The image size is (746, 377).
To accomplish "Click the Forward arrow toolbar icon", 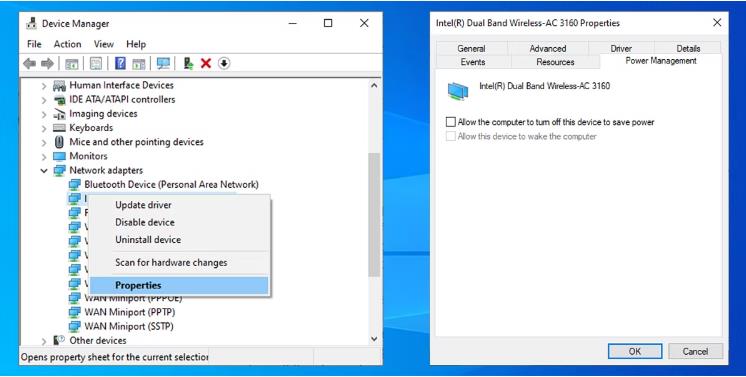I will click(47, 63).
